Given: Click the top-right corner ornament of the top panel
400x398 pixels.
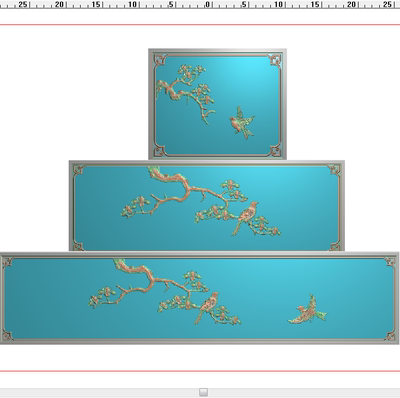Looking at the screenshot, I should tap(275, 60).
